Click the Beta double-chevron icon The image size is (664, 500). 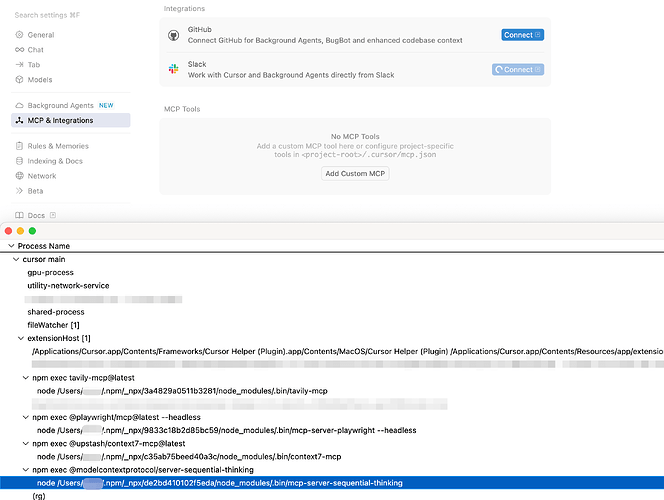19,191
